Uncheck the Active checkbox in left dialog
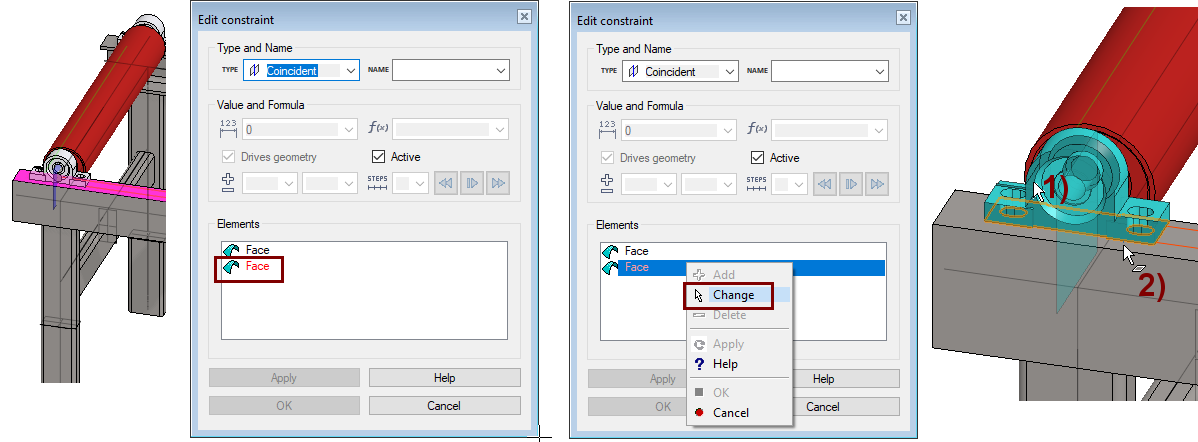This screenshot has width=1198, height=442. coord(379,157)
